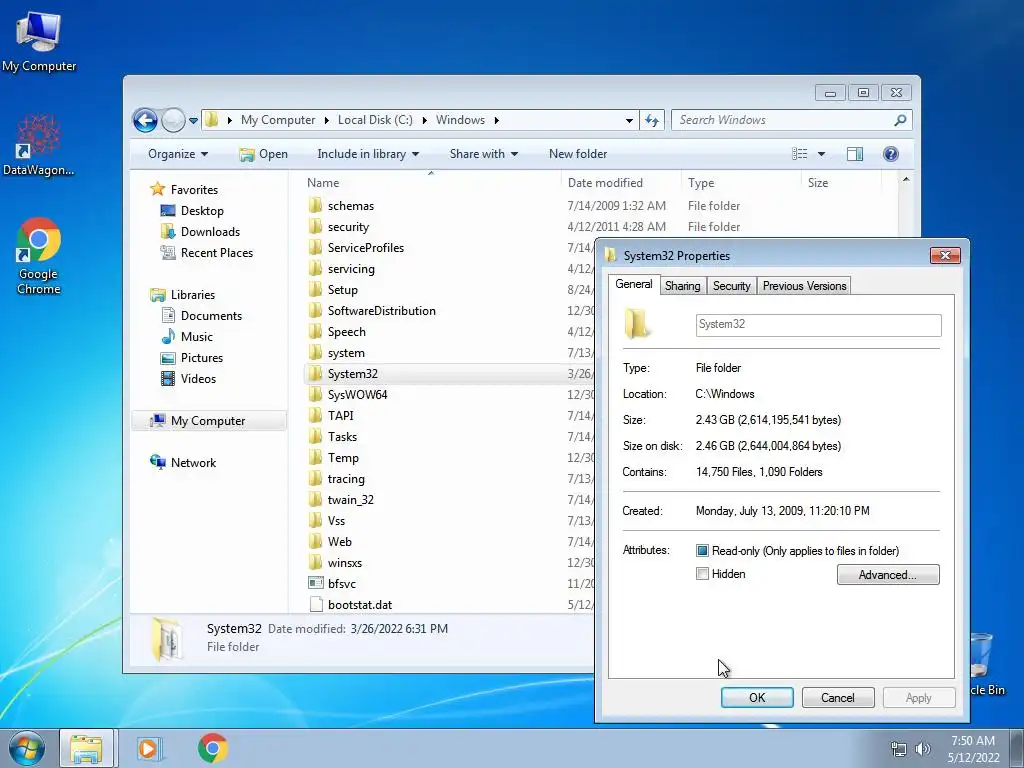This screenshot has height=768, width=1024.
Task: Click the volume speaker tray icon
Action: pos(923,749)
